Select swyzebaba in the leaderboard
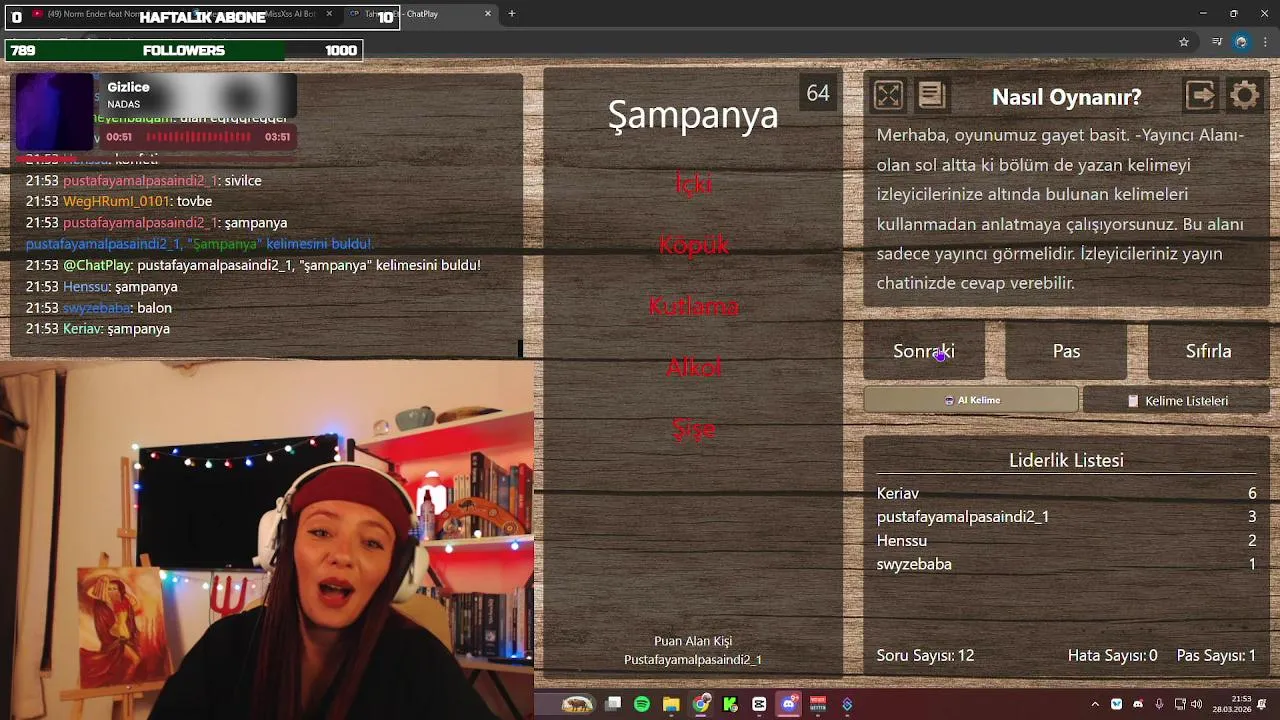The image size is (1280, 720). click(1066, 564)
